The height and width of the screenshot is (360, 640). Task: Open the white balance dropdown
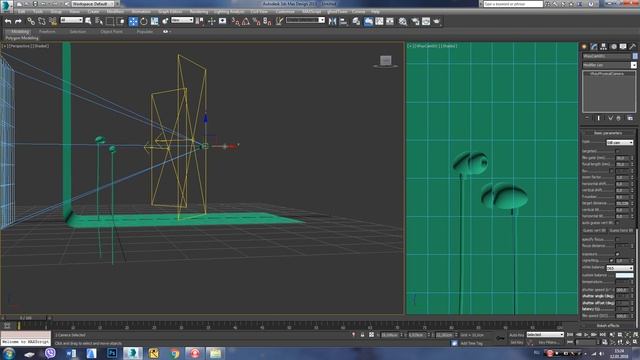point(620,268)
